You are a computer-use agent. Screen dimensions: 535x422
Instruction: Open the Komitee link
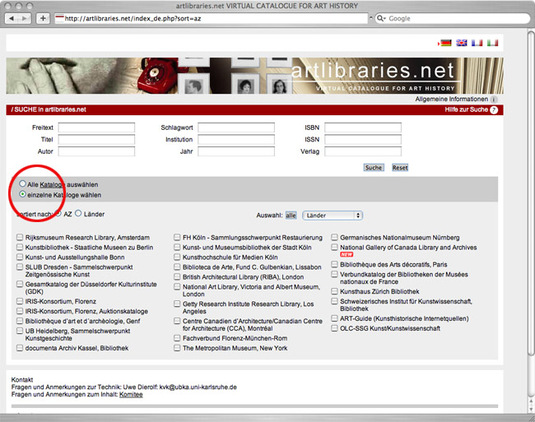point(131,394)
